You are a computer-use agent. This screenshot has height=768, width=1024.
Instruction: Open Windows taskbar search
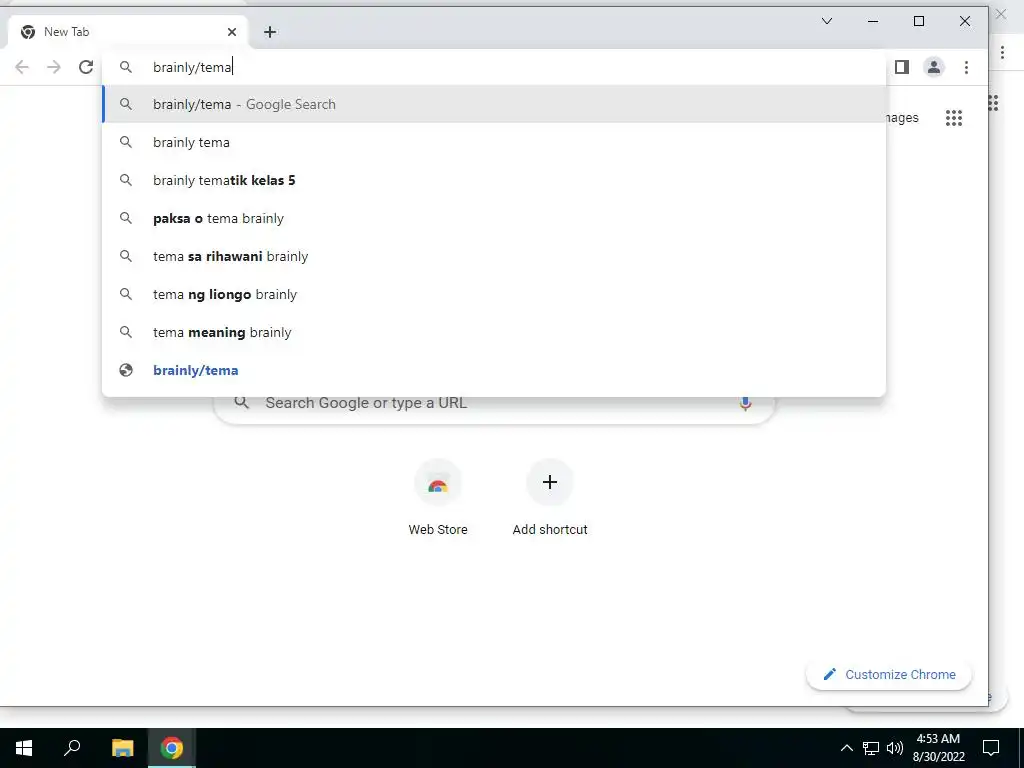(72, 748)
